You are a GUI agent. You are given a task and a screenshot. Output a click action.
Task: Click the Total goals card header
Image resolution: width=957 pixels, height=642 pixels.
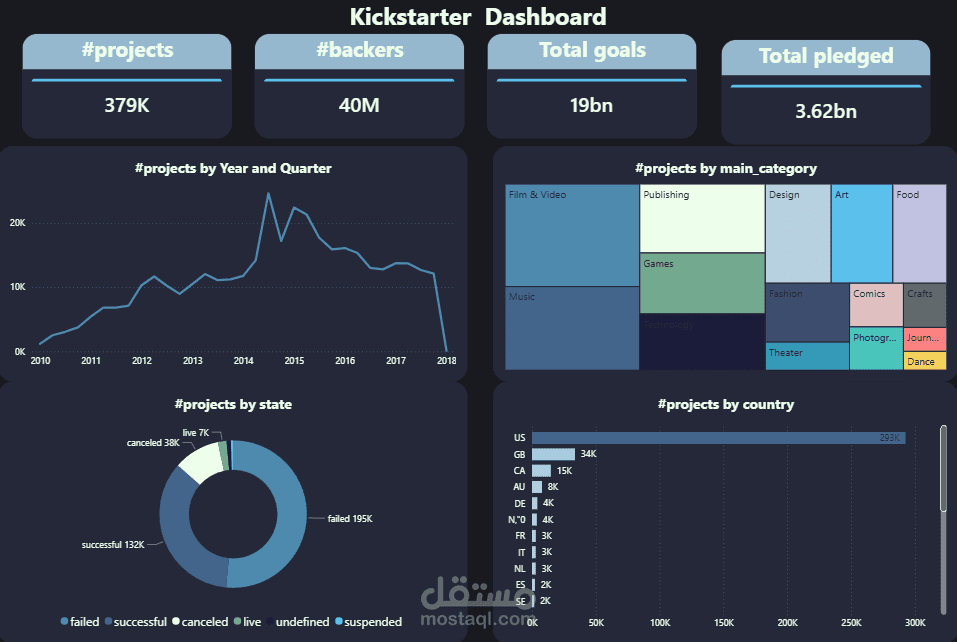click(x=592, y=51)
